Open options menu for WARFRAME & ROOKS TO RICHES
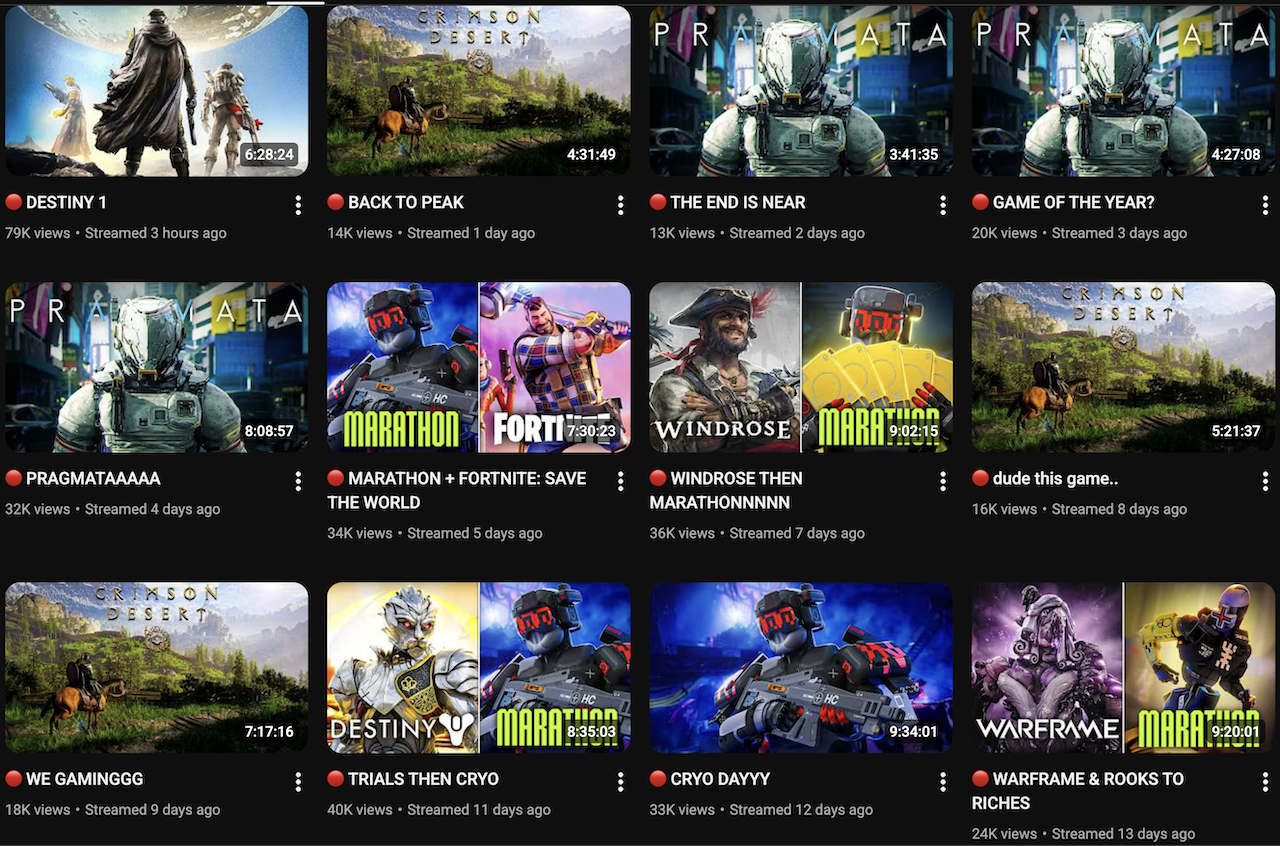The height and width of the screenshot is (846, 1280). pos(1264,782)
